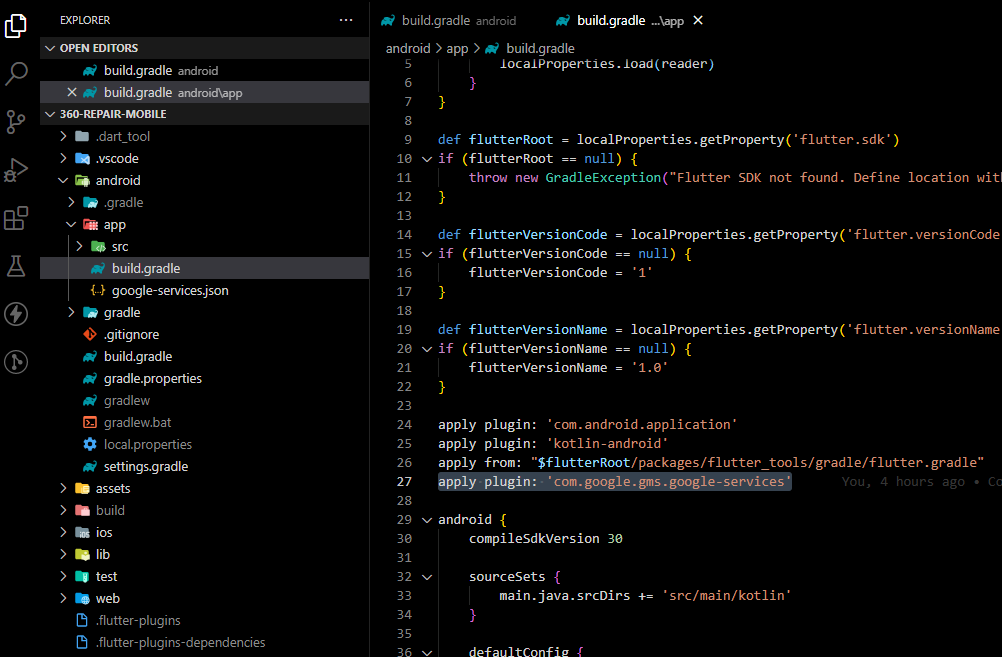The width and height of the screenshot is (1002, 657).
Task: Open the Run and Debug icon
Action: click(x=16, y=170)
